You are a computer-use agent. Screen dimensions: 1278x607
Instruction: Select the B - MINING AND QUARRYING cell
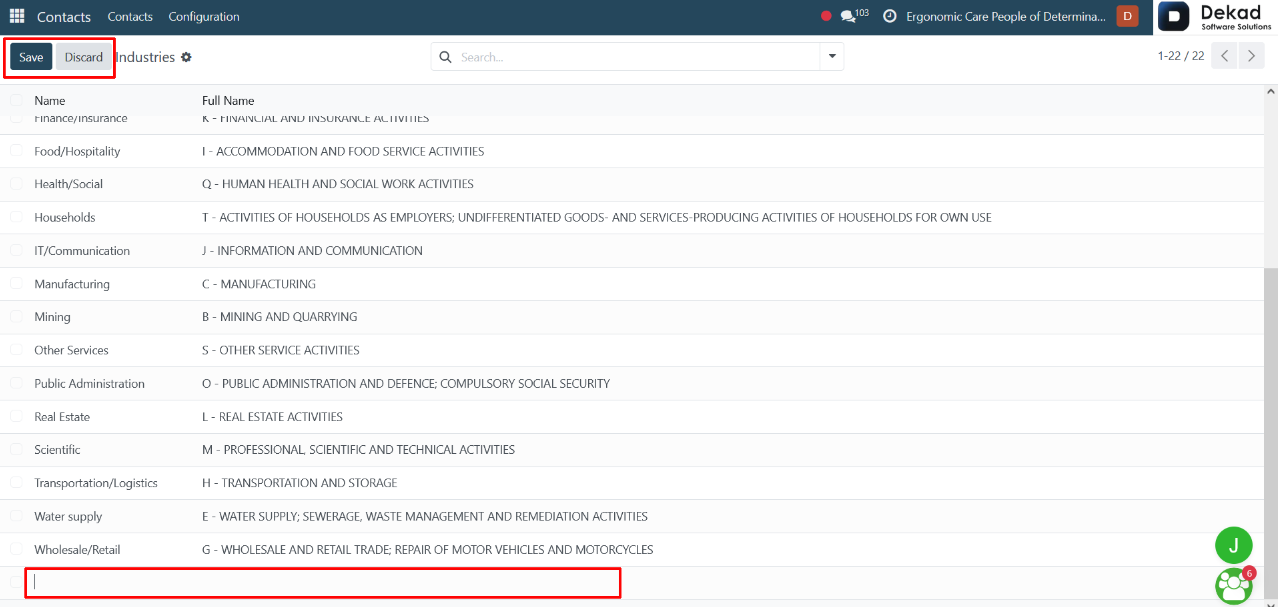(280, 317)
